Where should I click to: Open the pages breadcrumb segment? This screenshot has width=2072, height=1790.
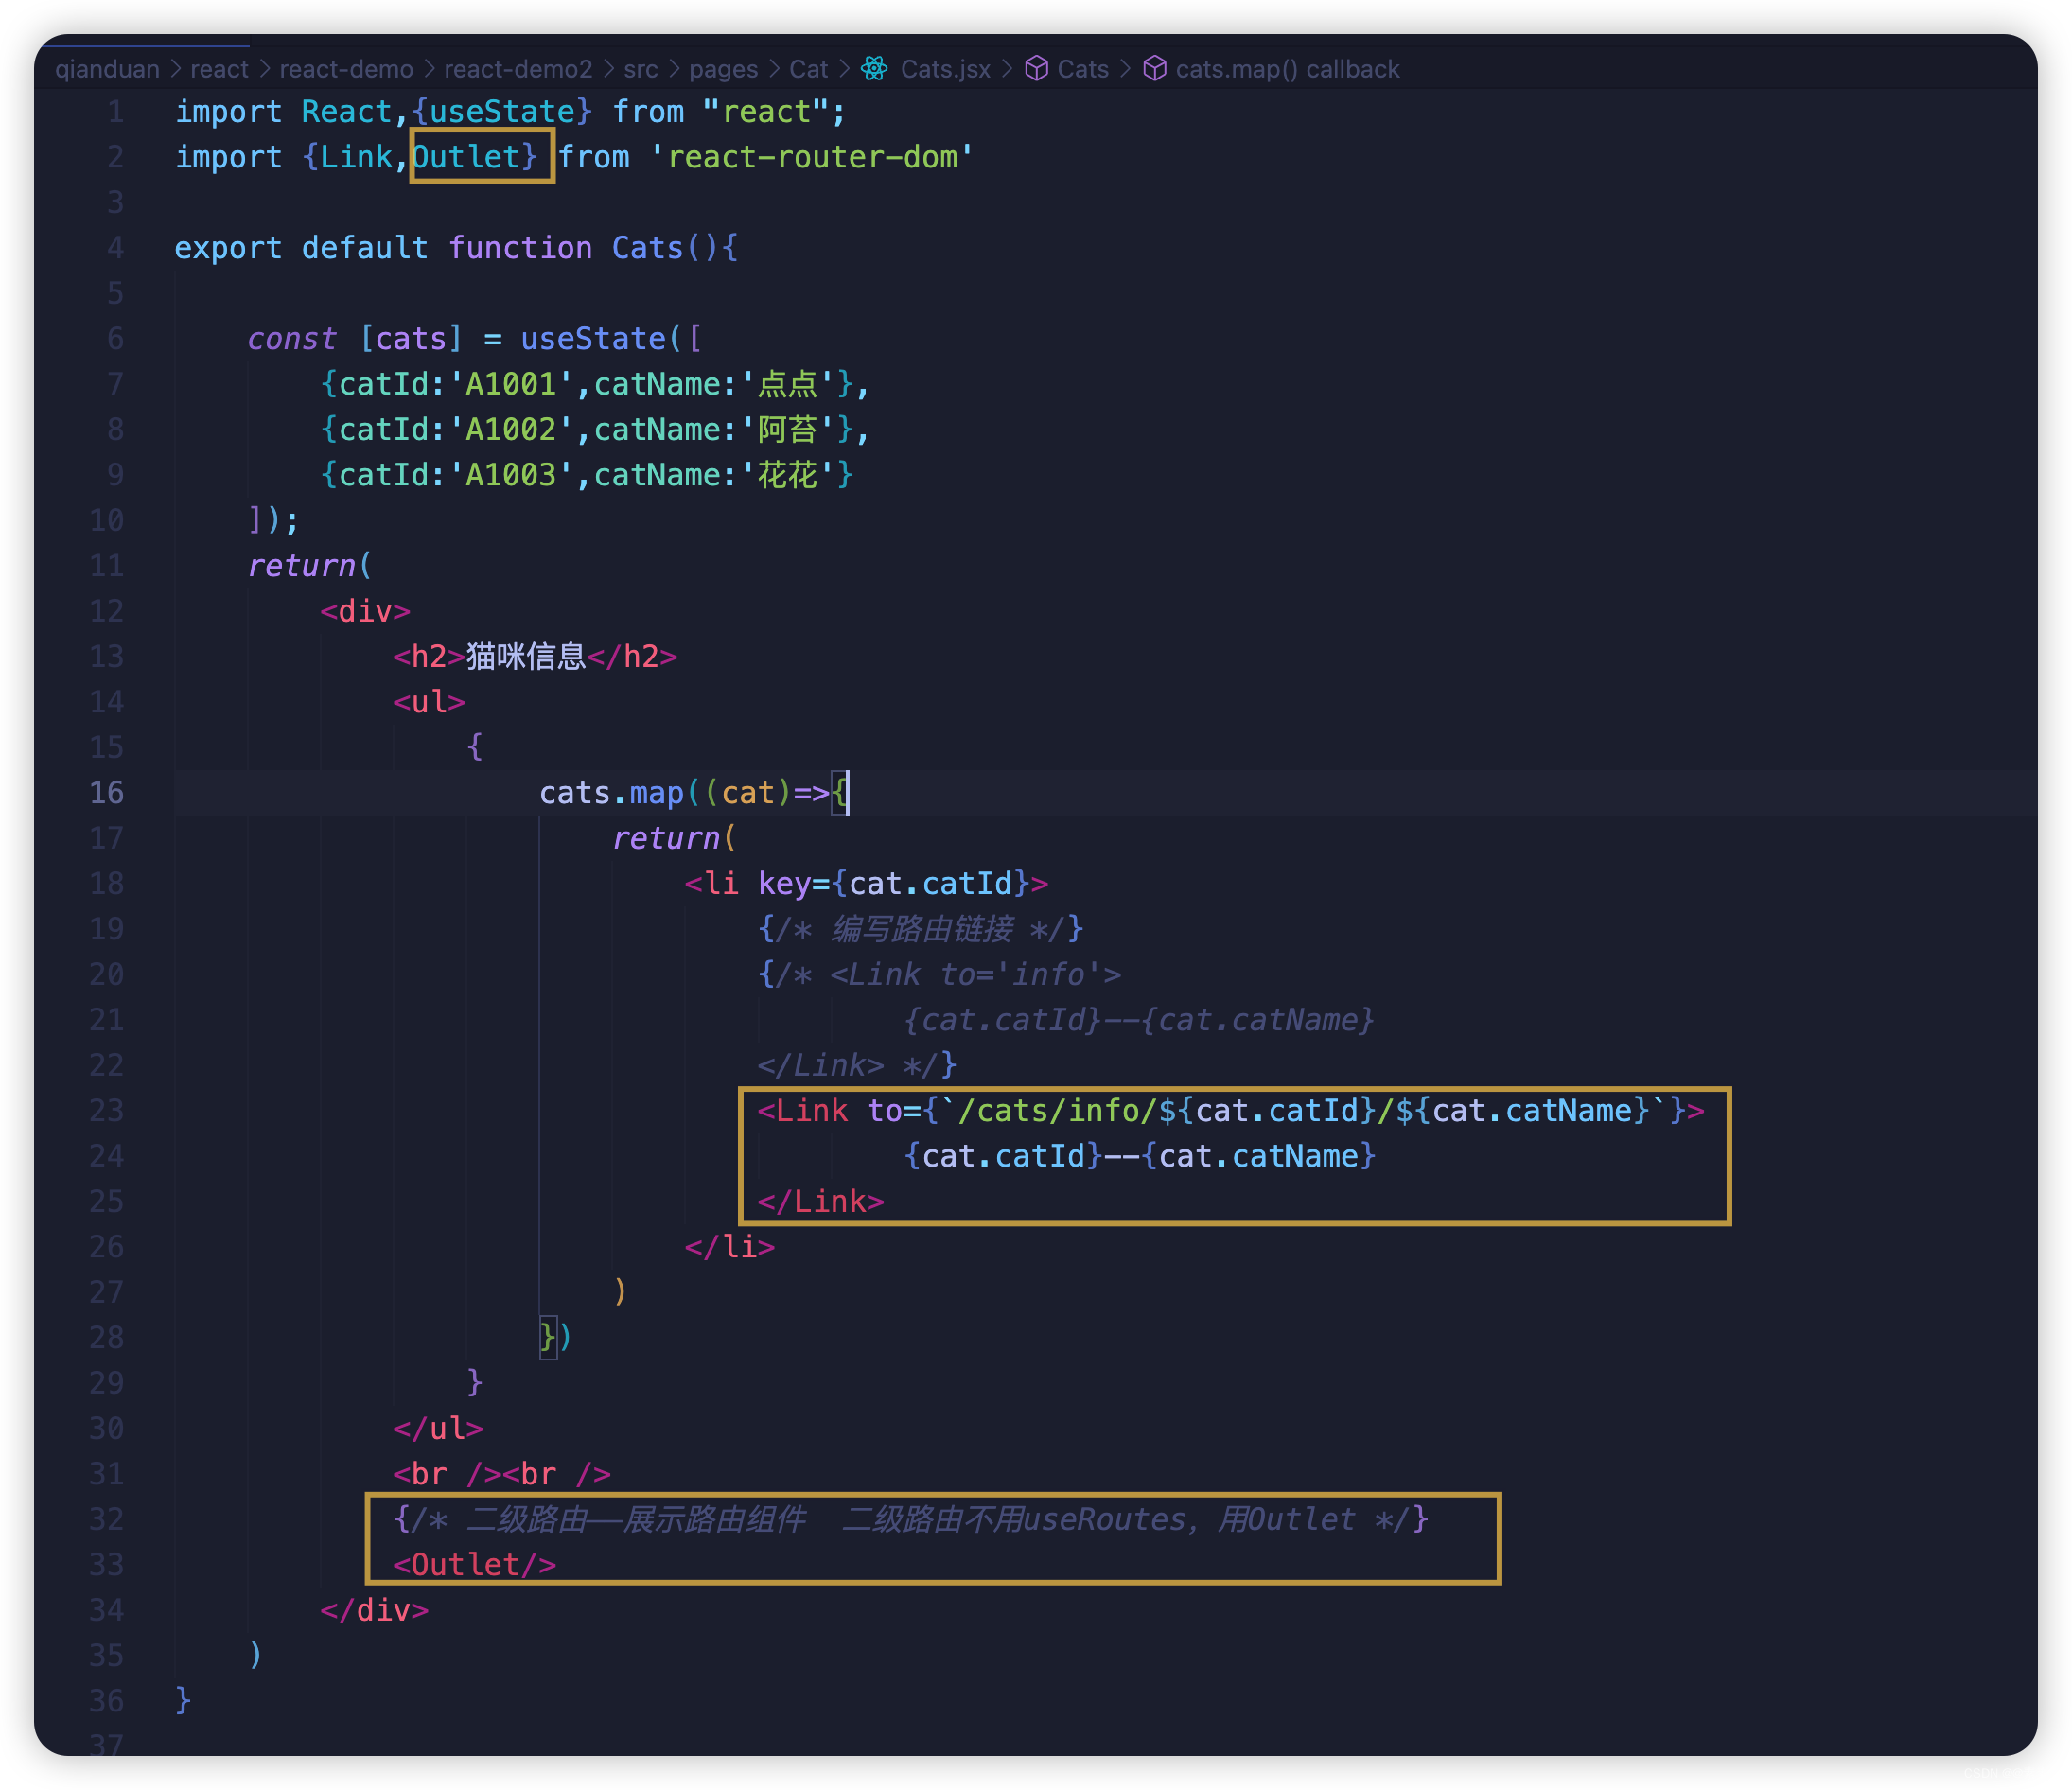click(x=722, y=69)
